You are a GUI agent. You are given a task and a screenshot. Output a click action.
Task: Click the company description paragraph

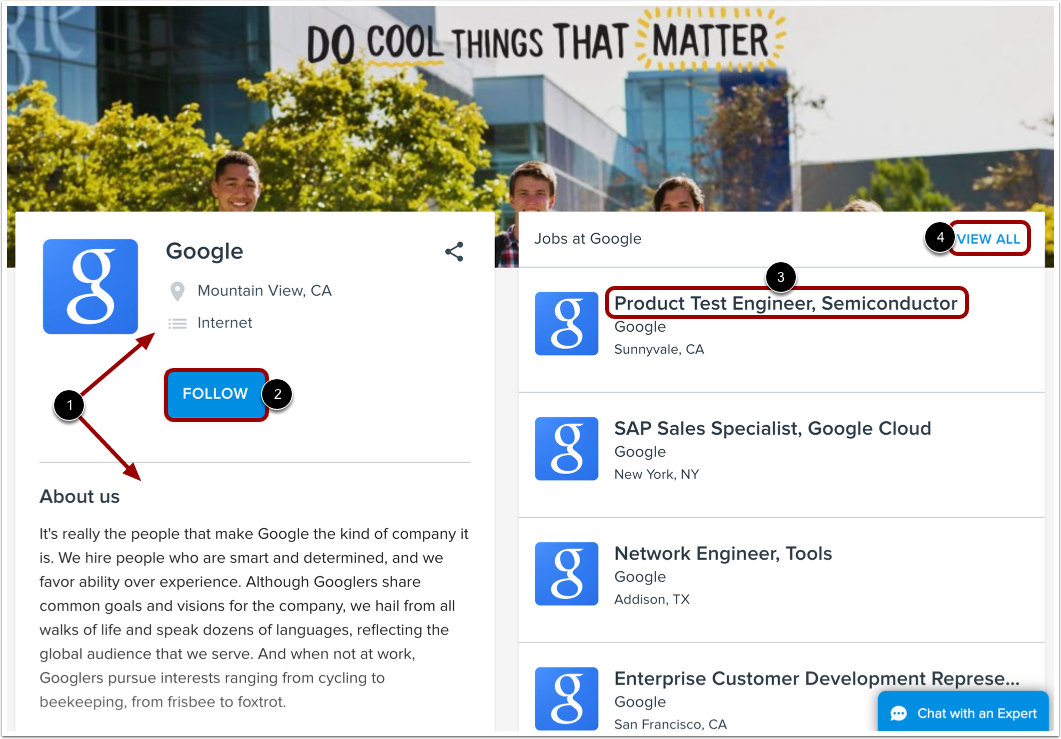[254, 618]
